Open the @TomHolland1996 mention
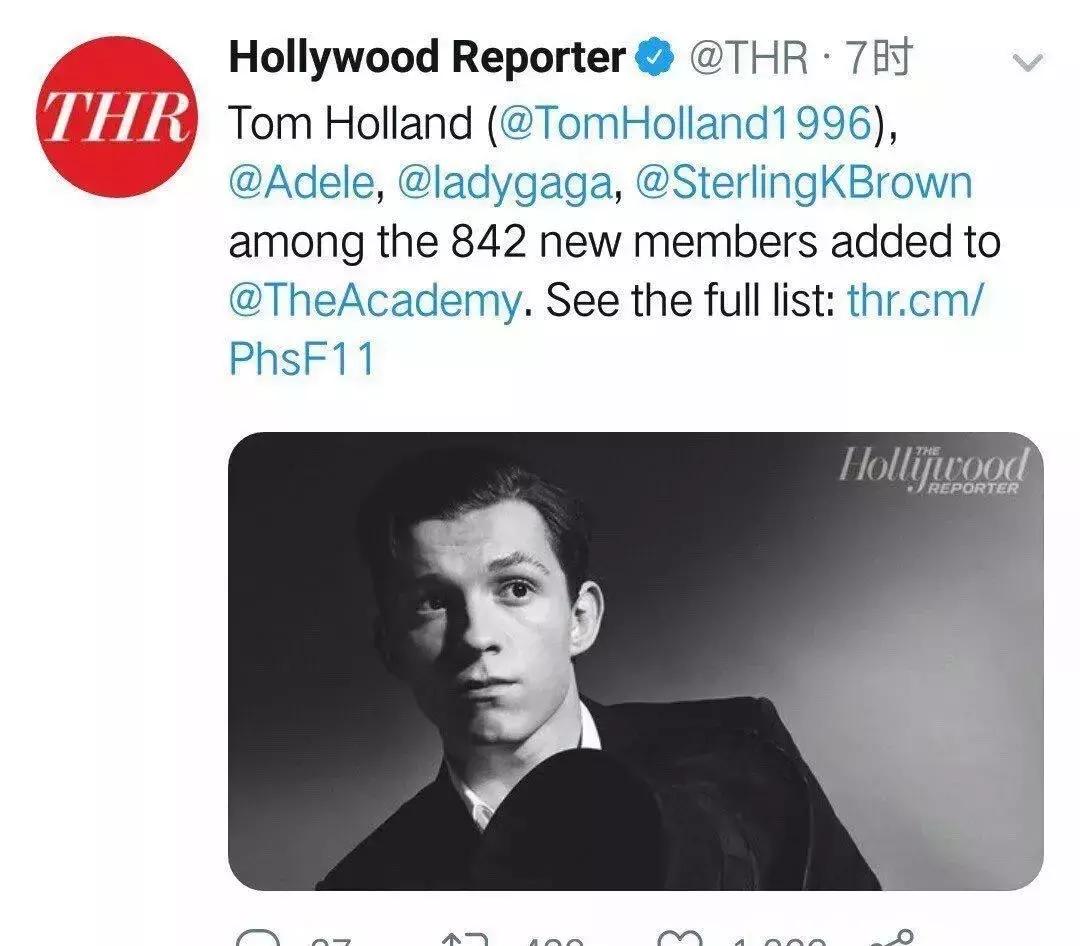 (x=685, y=123)
